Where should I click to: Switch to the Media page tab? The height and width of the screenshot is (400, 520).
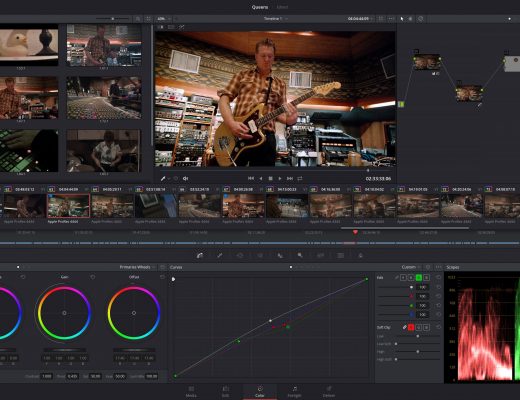click(191, 392)
